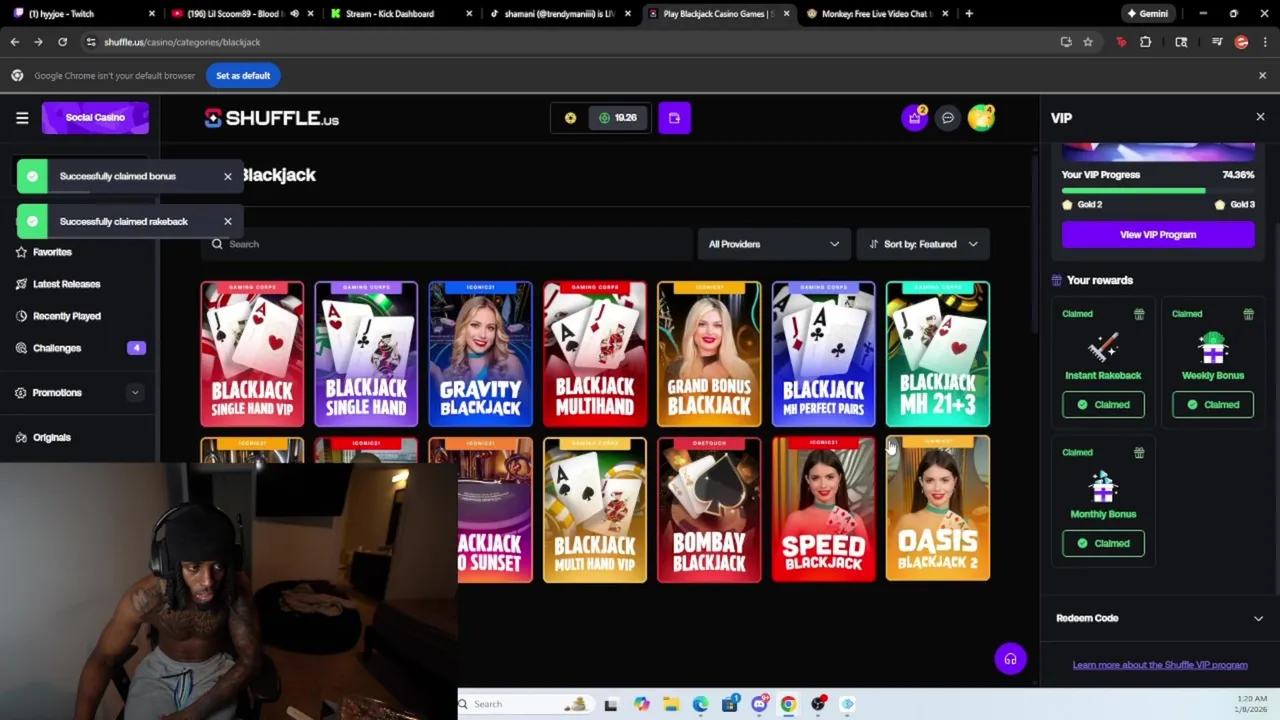Click the Social Casino button
The image size is (1280, 720).
click(x=95, y=118)
